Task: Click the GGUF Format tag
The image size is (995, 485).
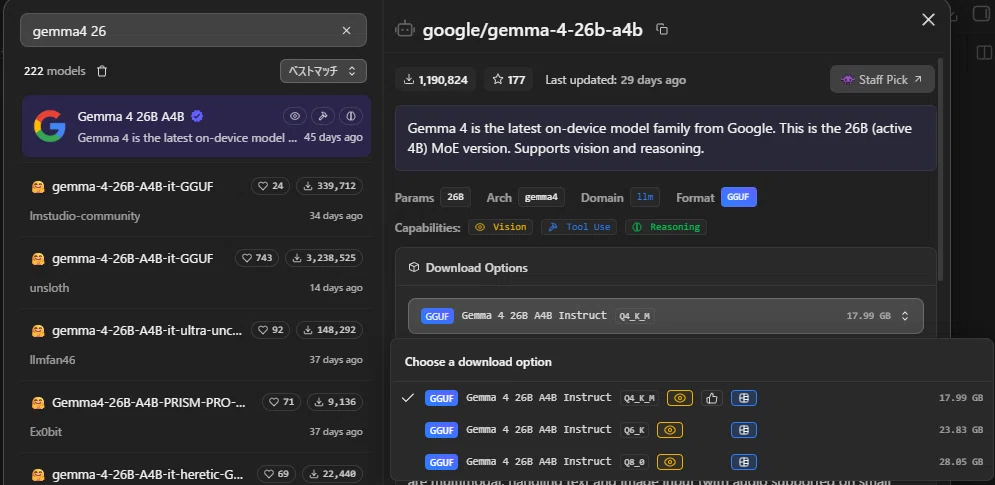Action: point(739,197)
